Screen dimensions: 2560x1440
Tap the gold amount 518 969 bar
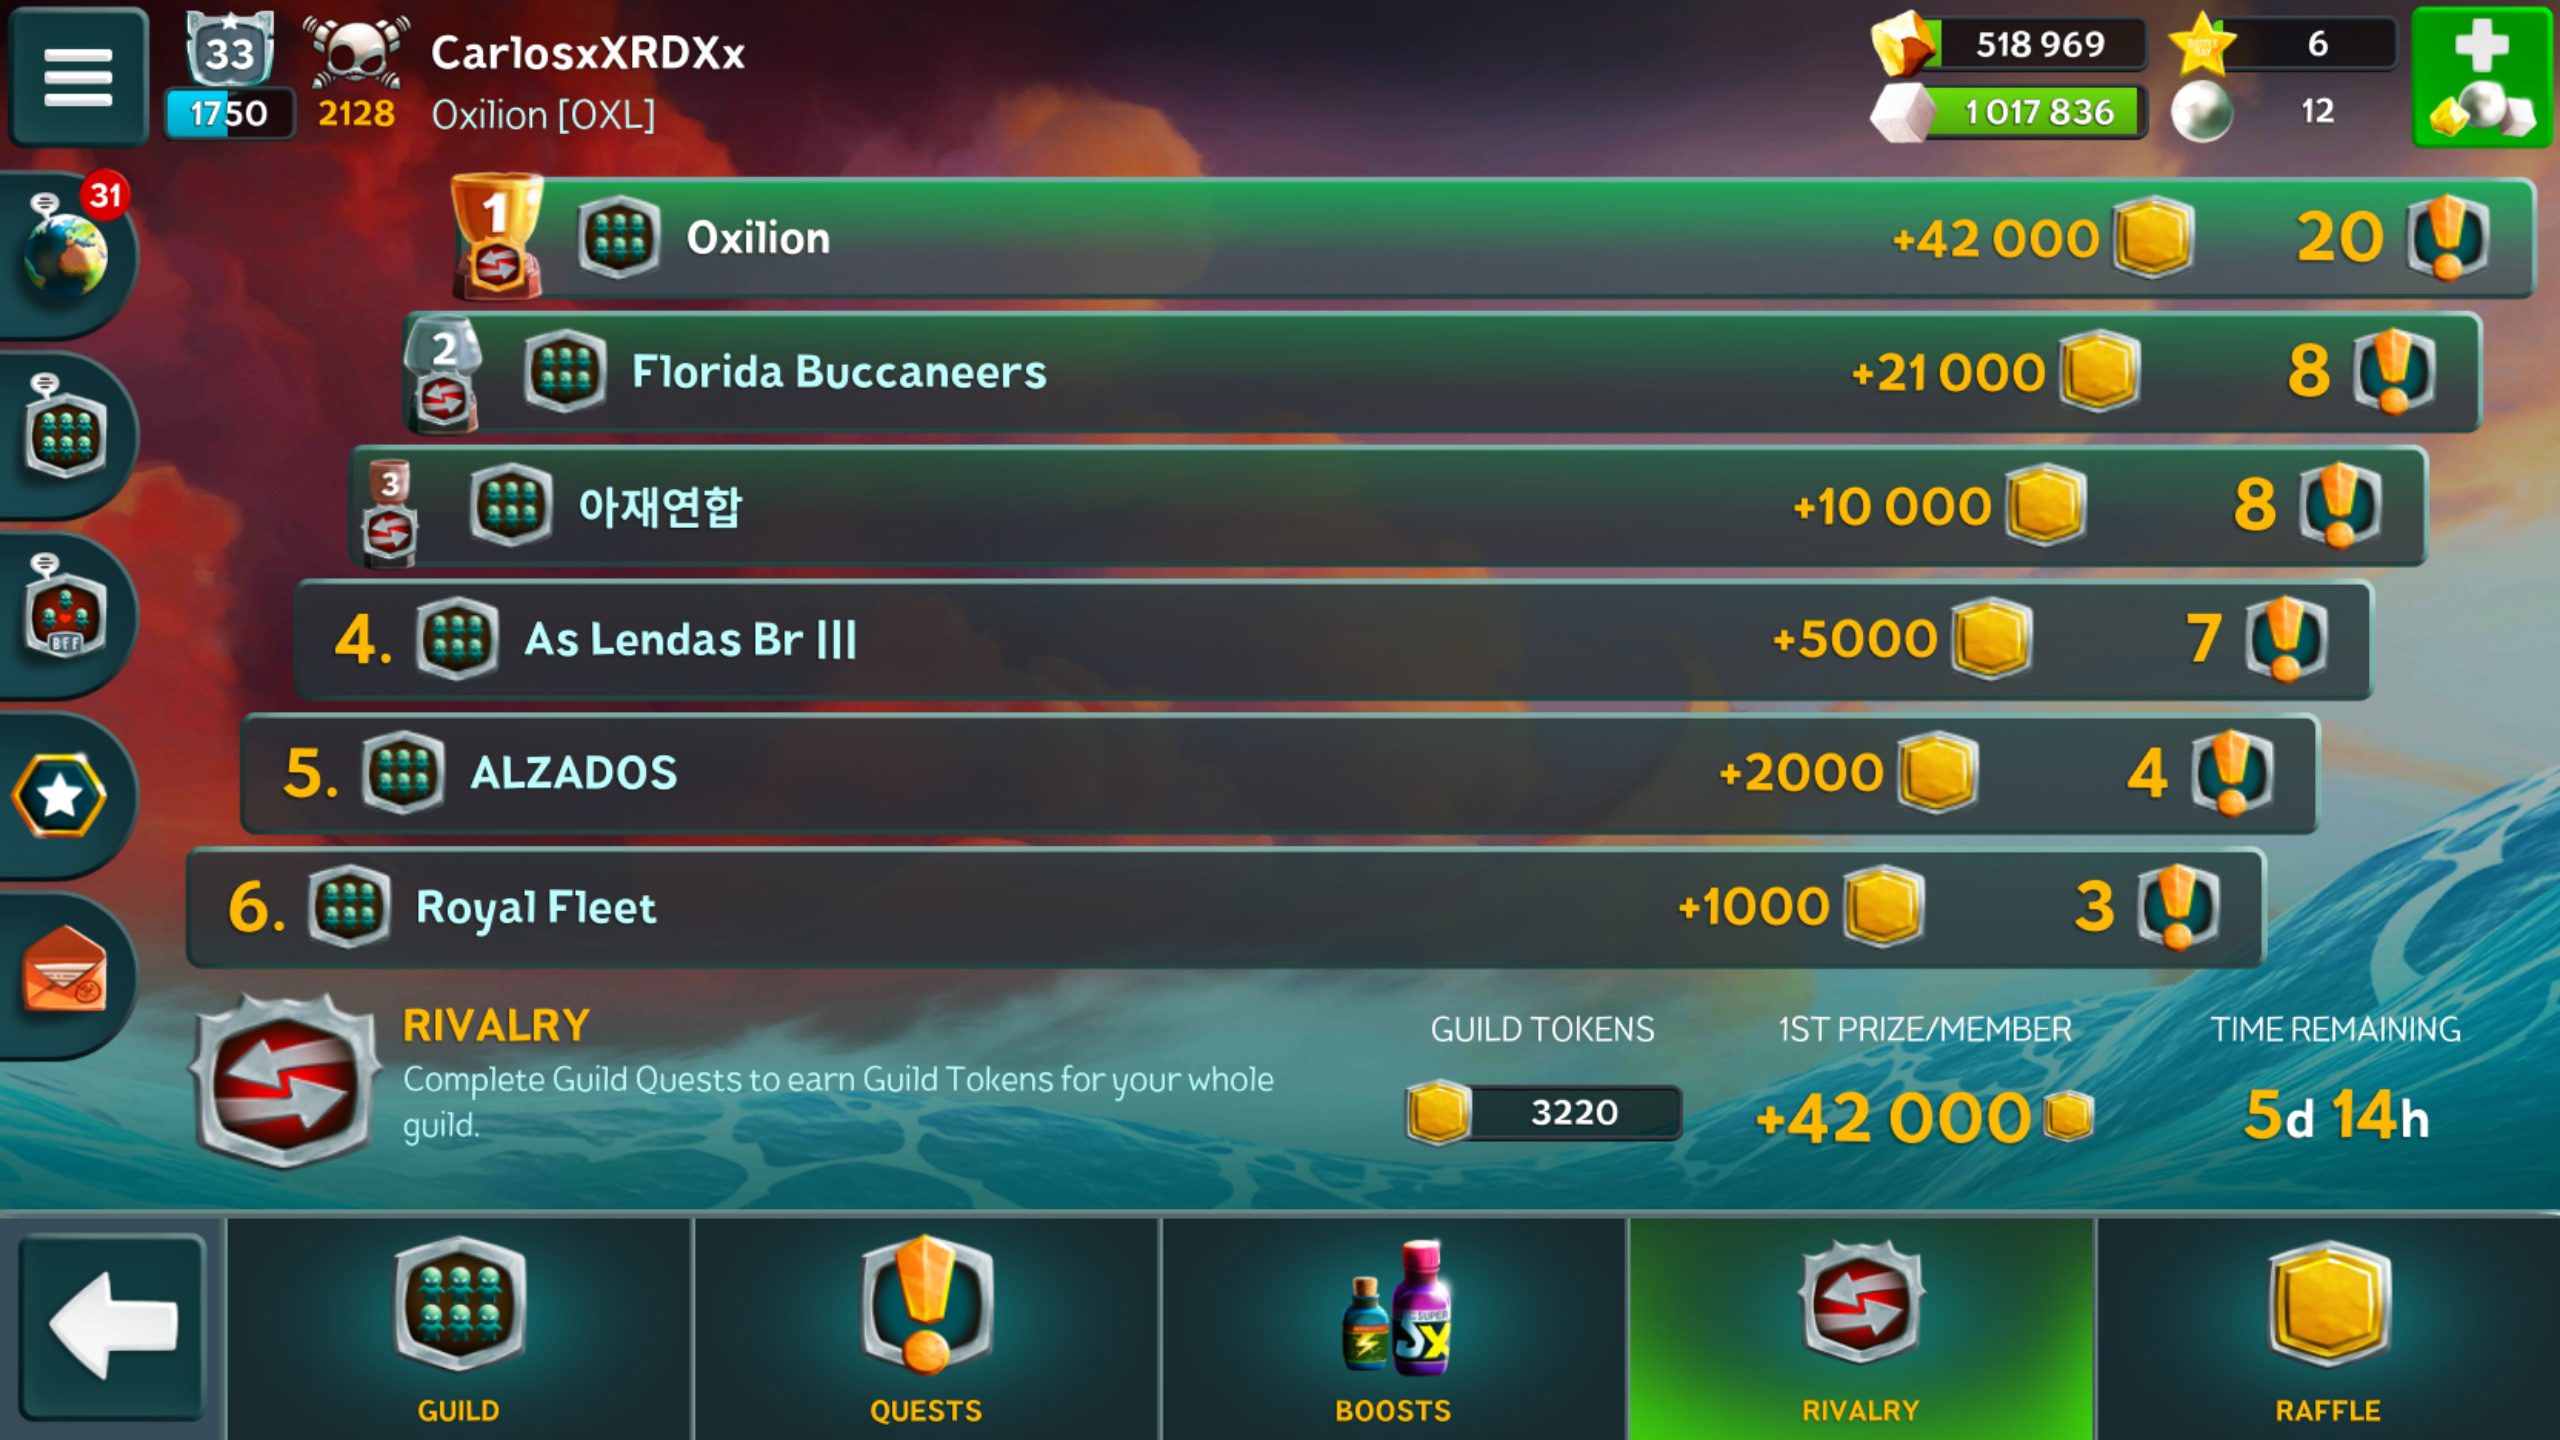click(x=2010, y=44)
